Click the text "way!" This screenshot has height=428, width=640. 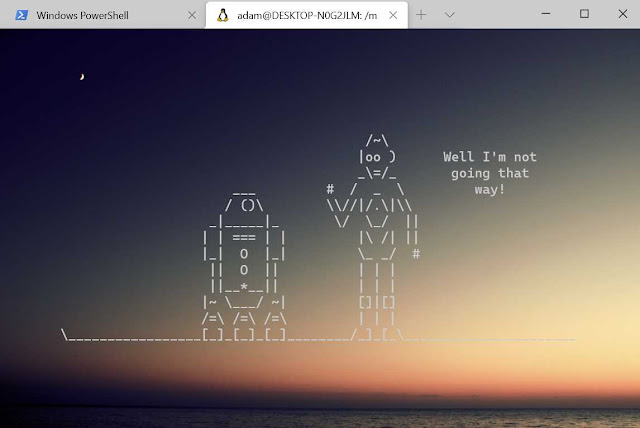coord(490,190)
